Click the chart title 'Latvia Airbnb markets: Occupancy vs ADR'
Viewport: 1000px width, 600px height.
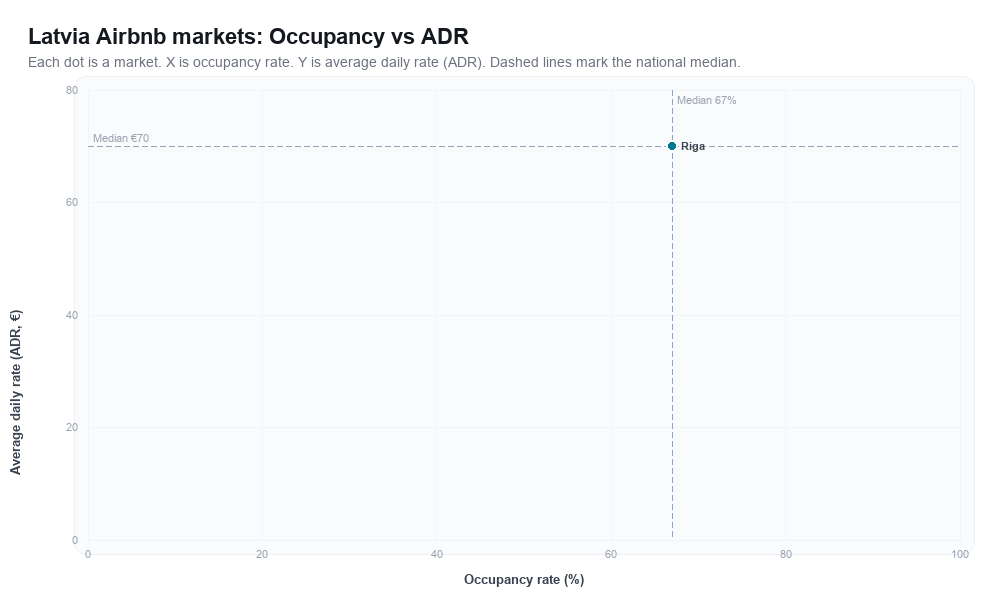pos(248,36)
